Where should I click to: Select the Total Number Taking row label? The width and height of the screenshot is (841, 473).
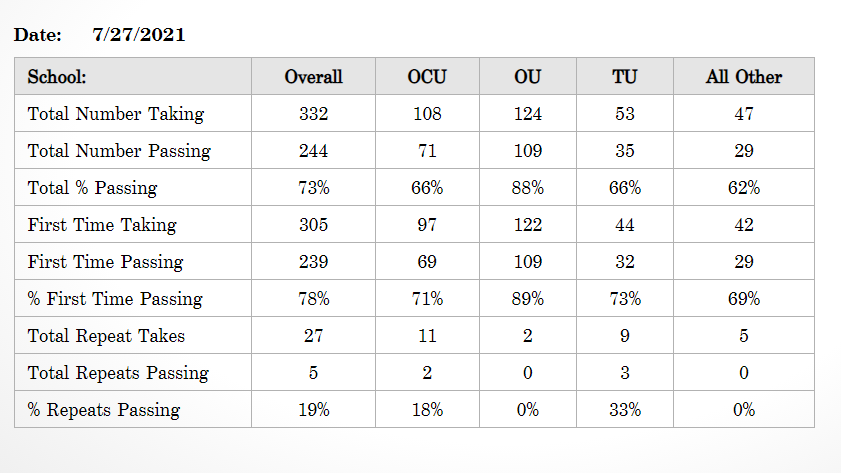(x=116, y=114)
